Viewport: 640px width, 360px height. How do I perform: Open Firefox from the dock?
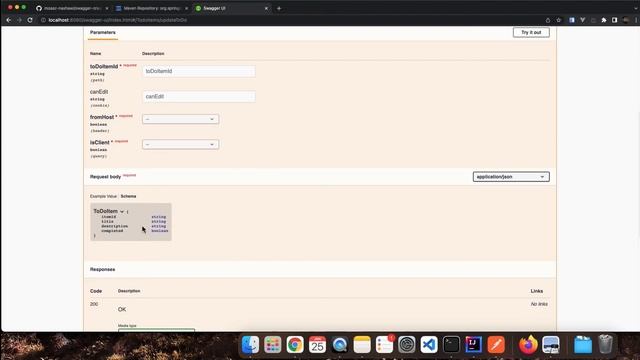click(x=528, y=345)
